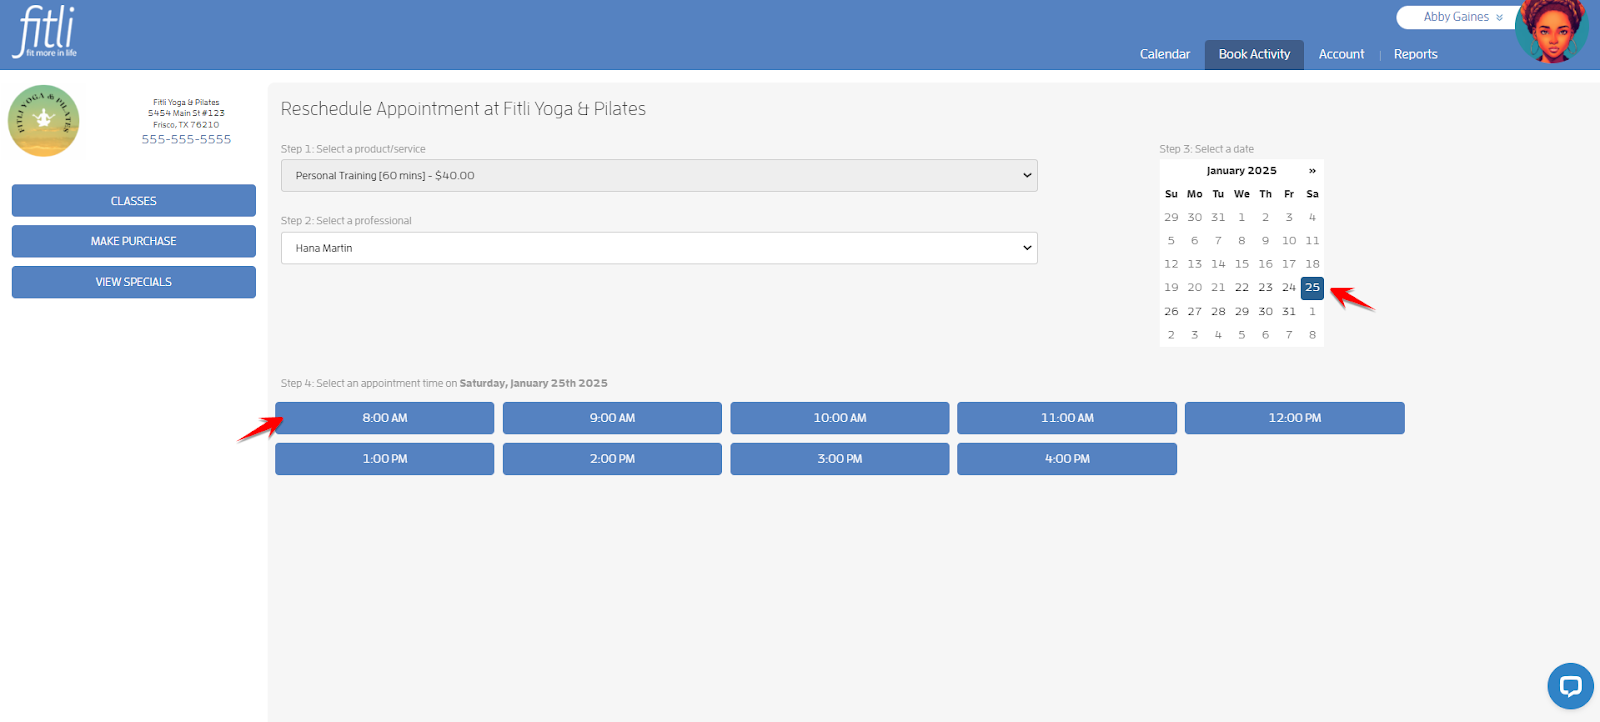Click the VIEW SPECIALS button

(x=134, y=282)
